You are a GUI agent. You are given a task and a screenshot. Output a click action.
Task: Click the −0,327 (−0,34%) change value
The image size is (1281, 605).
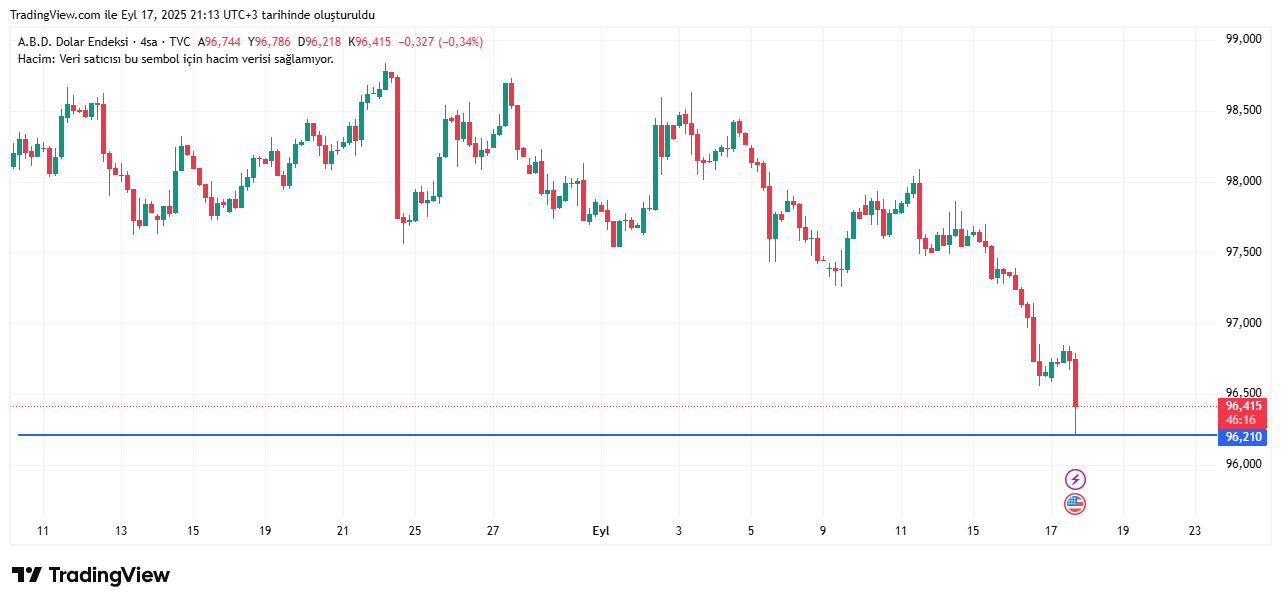point(440,42)
